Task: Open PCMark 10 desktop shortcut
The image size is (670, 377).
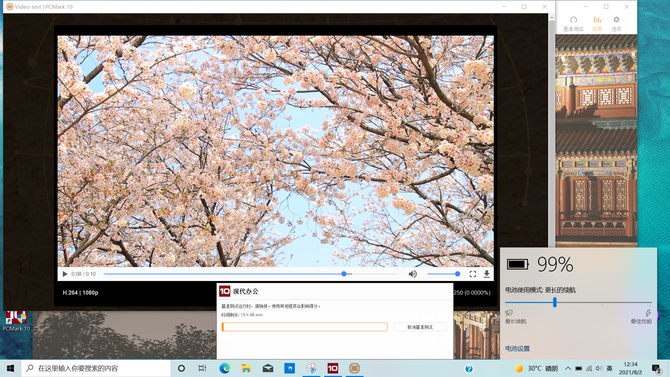Action: point(16,321)
